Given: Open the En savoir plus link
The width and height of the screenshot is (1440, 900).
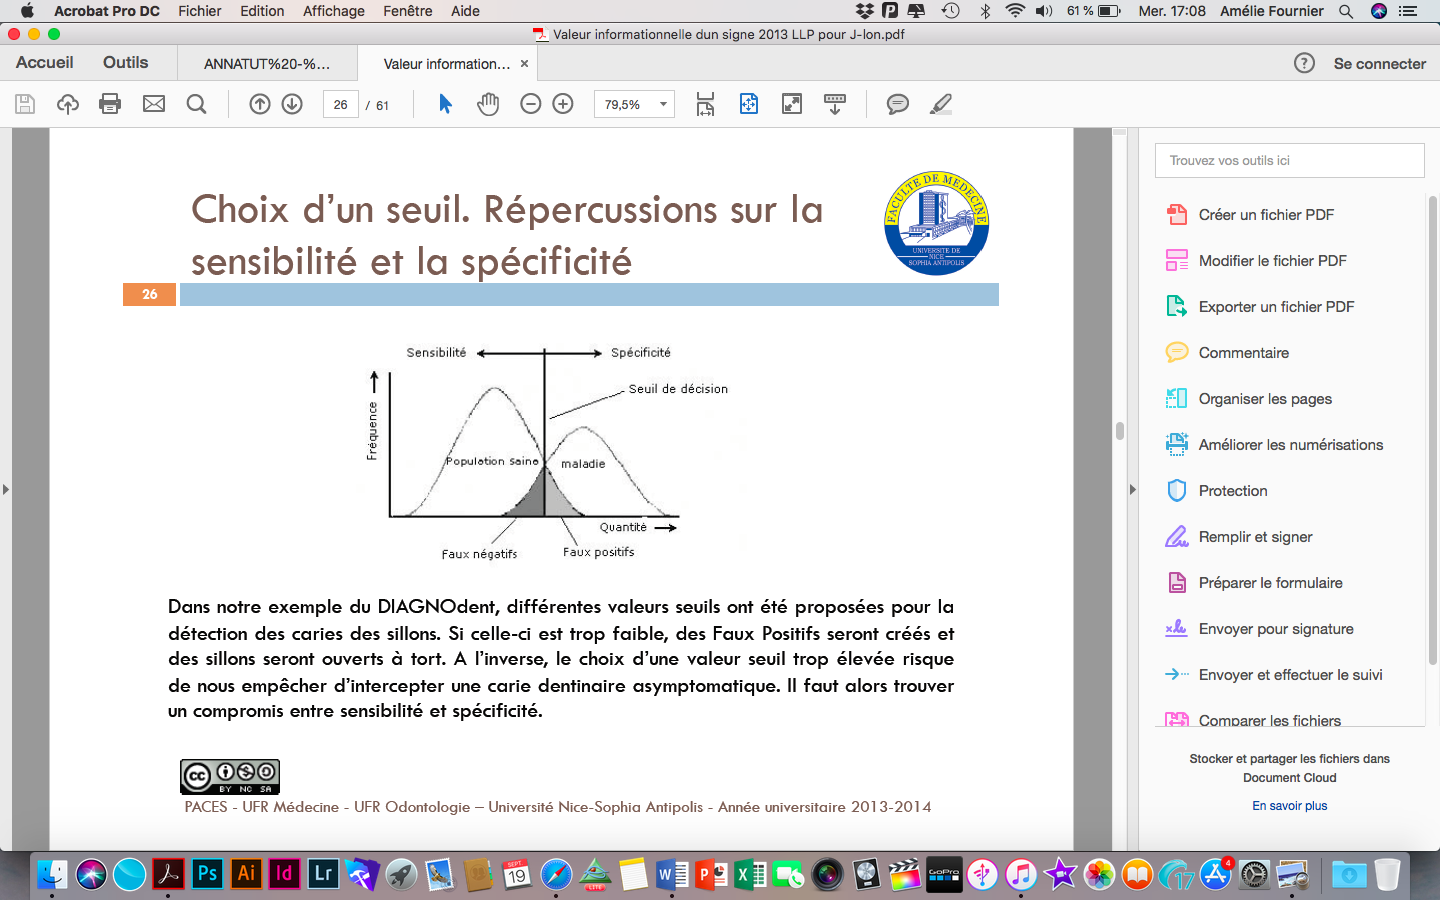Looking at the screenshot, I should [x=1289, y=806].
